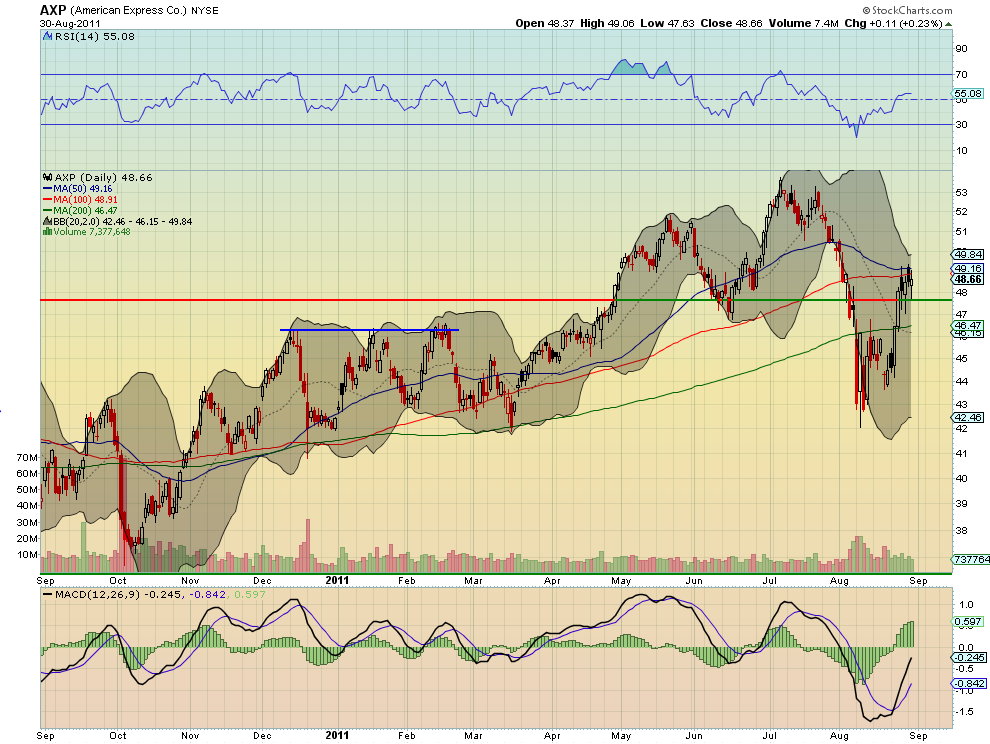This screenshot has height=744, width=990.
Task: Click the 'Open 48.37' header value
Action: (x=545, y=23)
